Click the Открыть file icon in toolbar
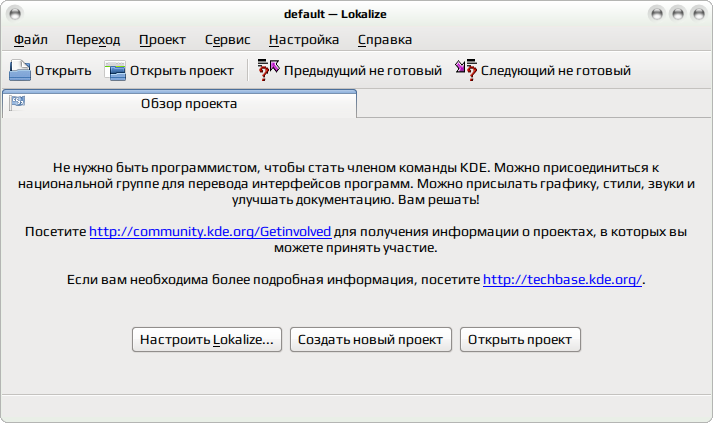 pyautogui.click(x=20, y=70)
